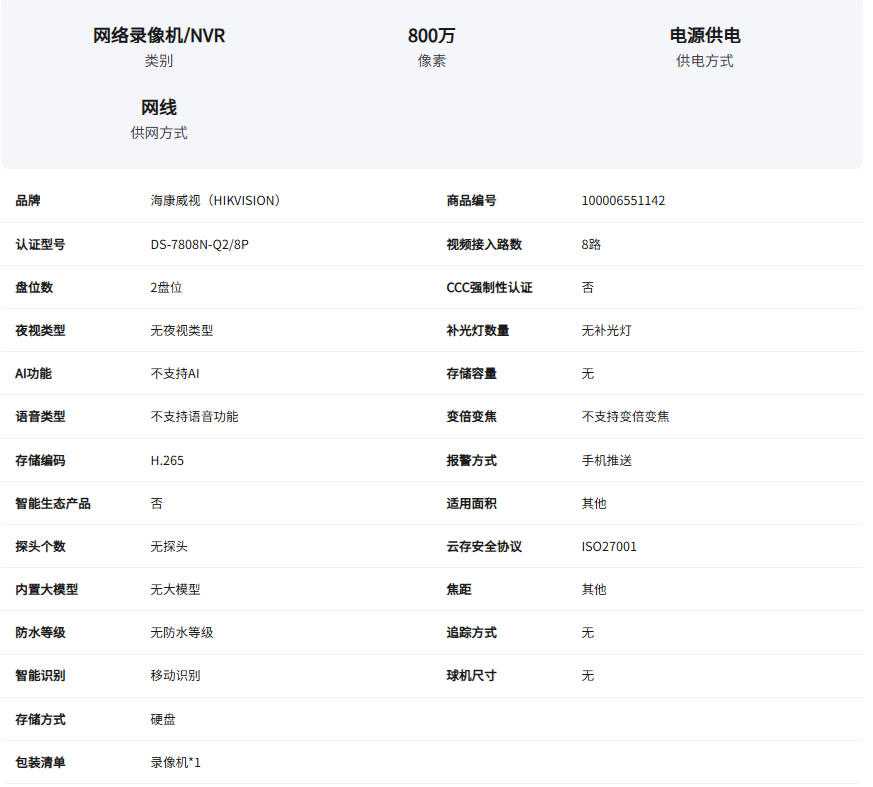Click the 存储方式 row label
The width and height of the screenshot is (873, 787).
coord(40,719)
